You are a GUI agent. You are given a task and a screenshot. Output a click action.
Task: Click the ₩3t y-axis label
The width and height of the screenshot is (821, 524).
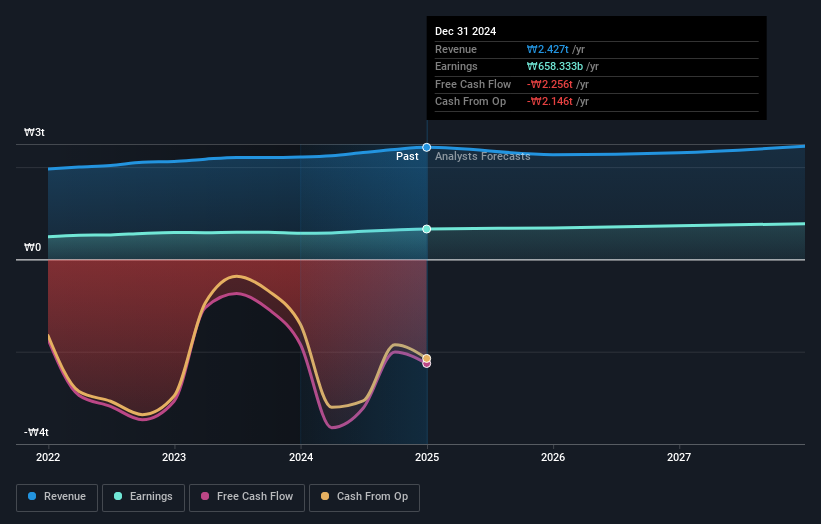[35, 132]
